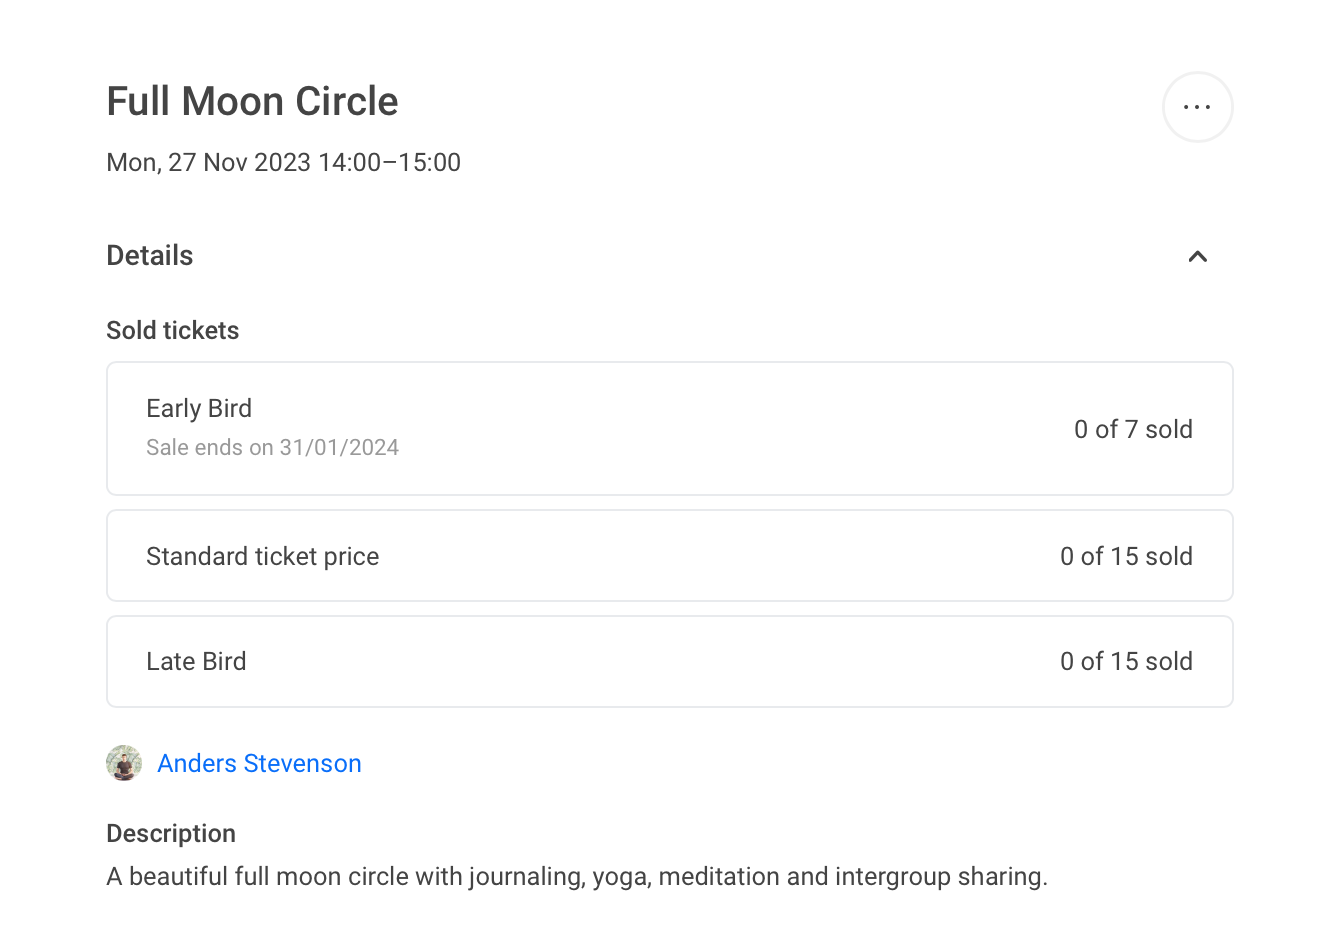This screenshot has height=952, width=1344.
Task: Click Standard ticket '0 of 15 sold' count
Action: [x=1126, y=556]
